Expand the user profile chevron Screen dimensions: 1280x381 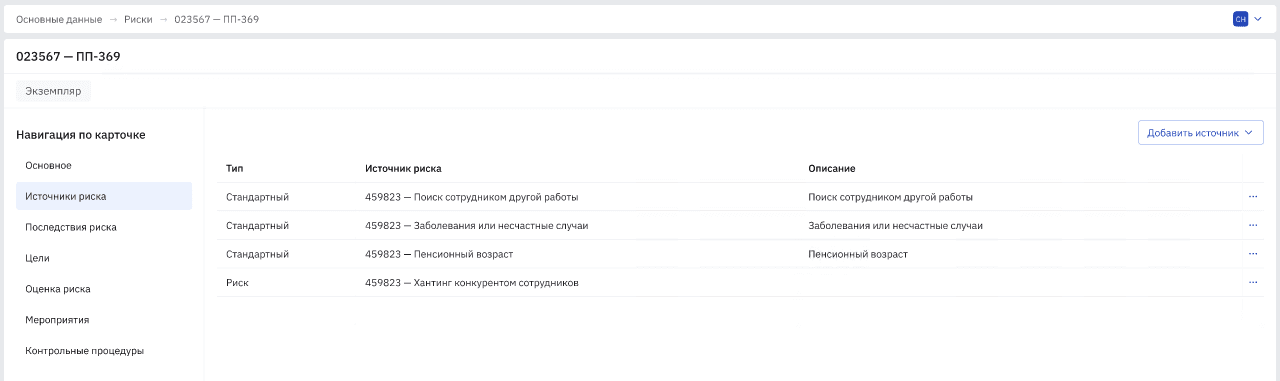click(1258, 19)
